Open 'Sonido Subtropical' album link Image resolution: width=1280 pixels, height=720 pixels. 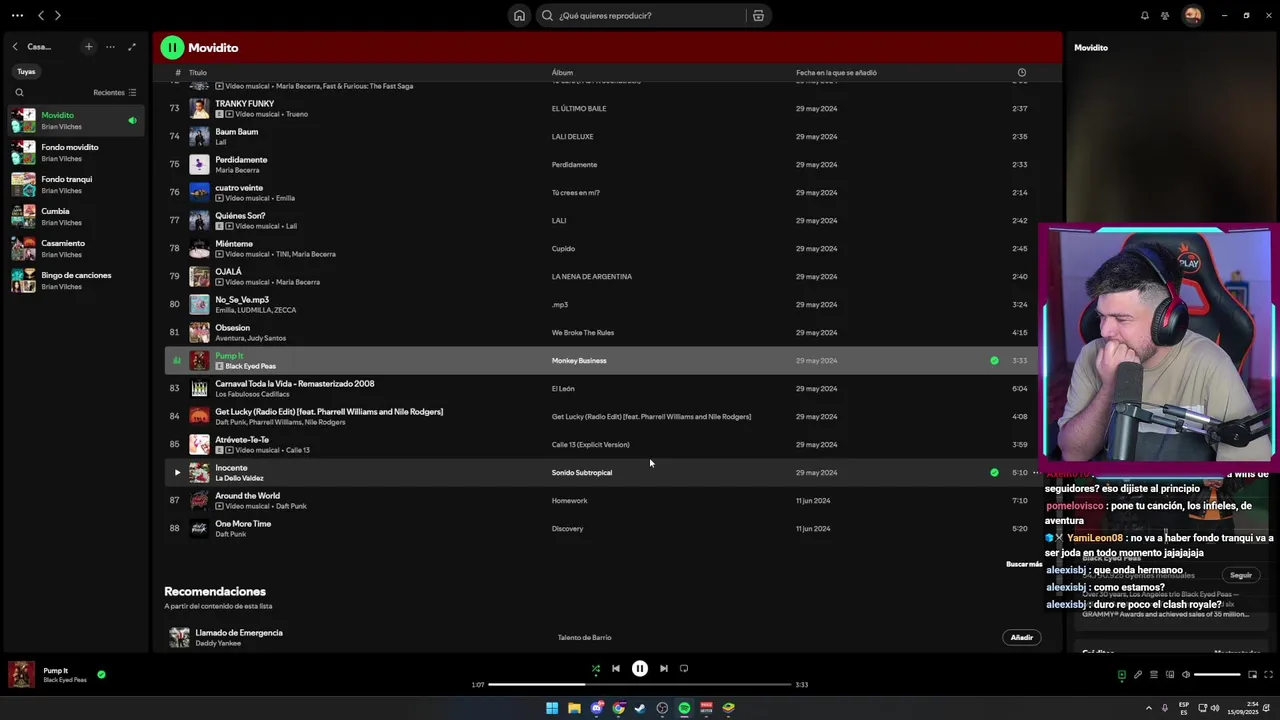582,472
